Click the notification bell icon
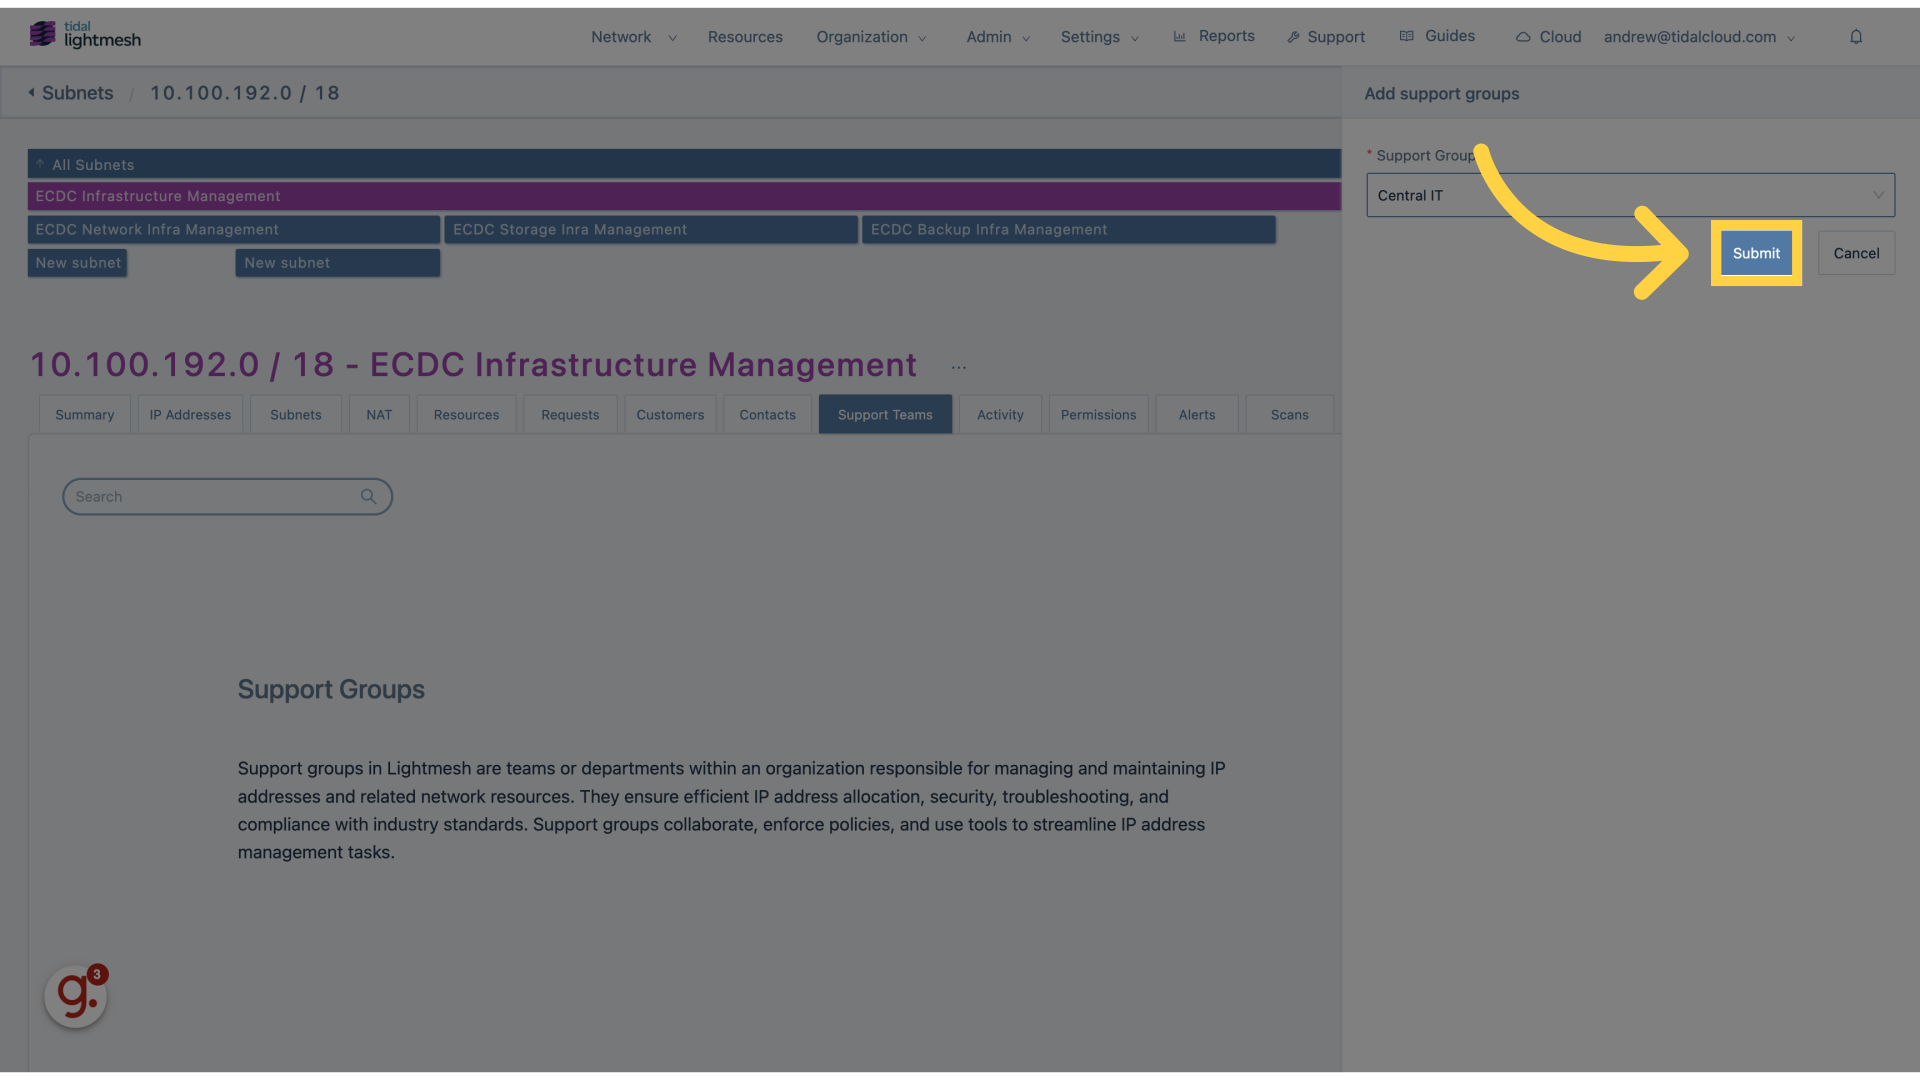This screenshot has height=1080, width=1920. point(1857,36)
